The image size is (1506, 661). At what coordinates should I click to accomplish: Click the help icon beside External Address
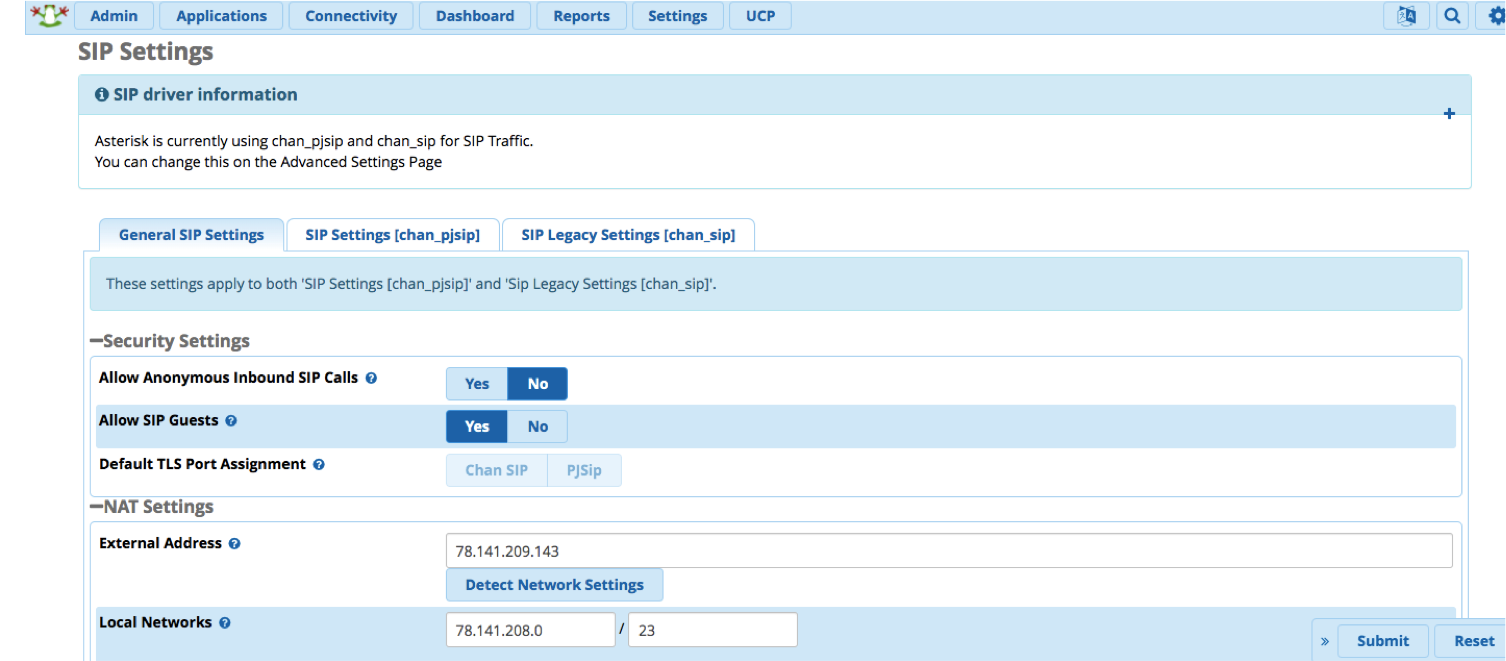(x=234, y=543)
